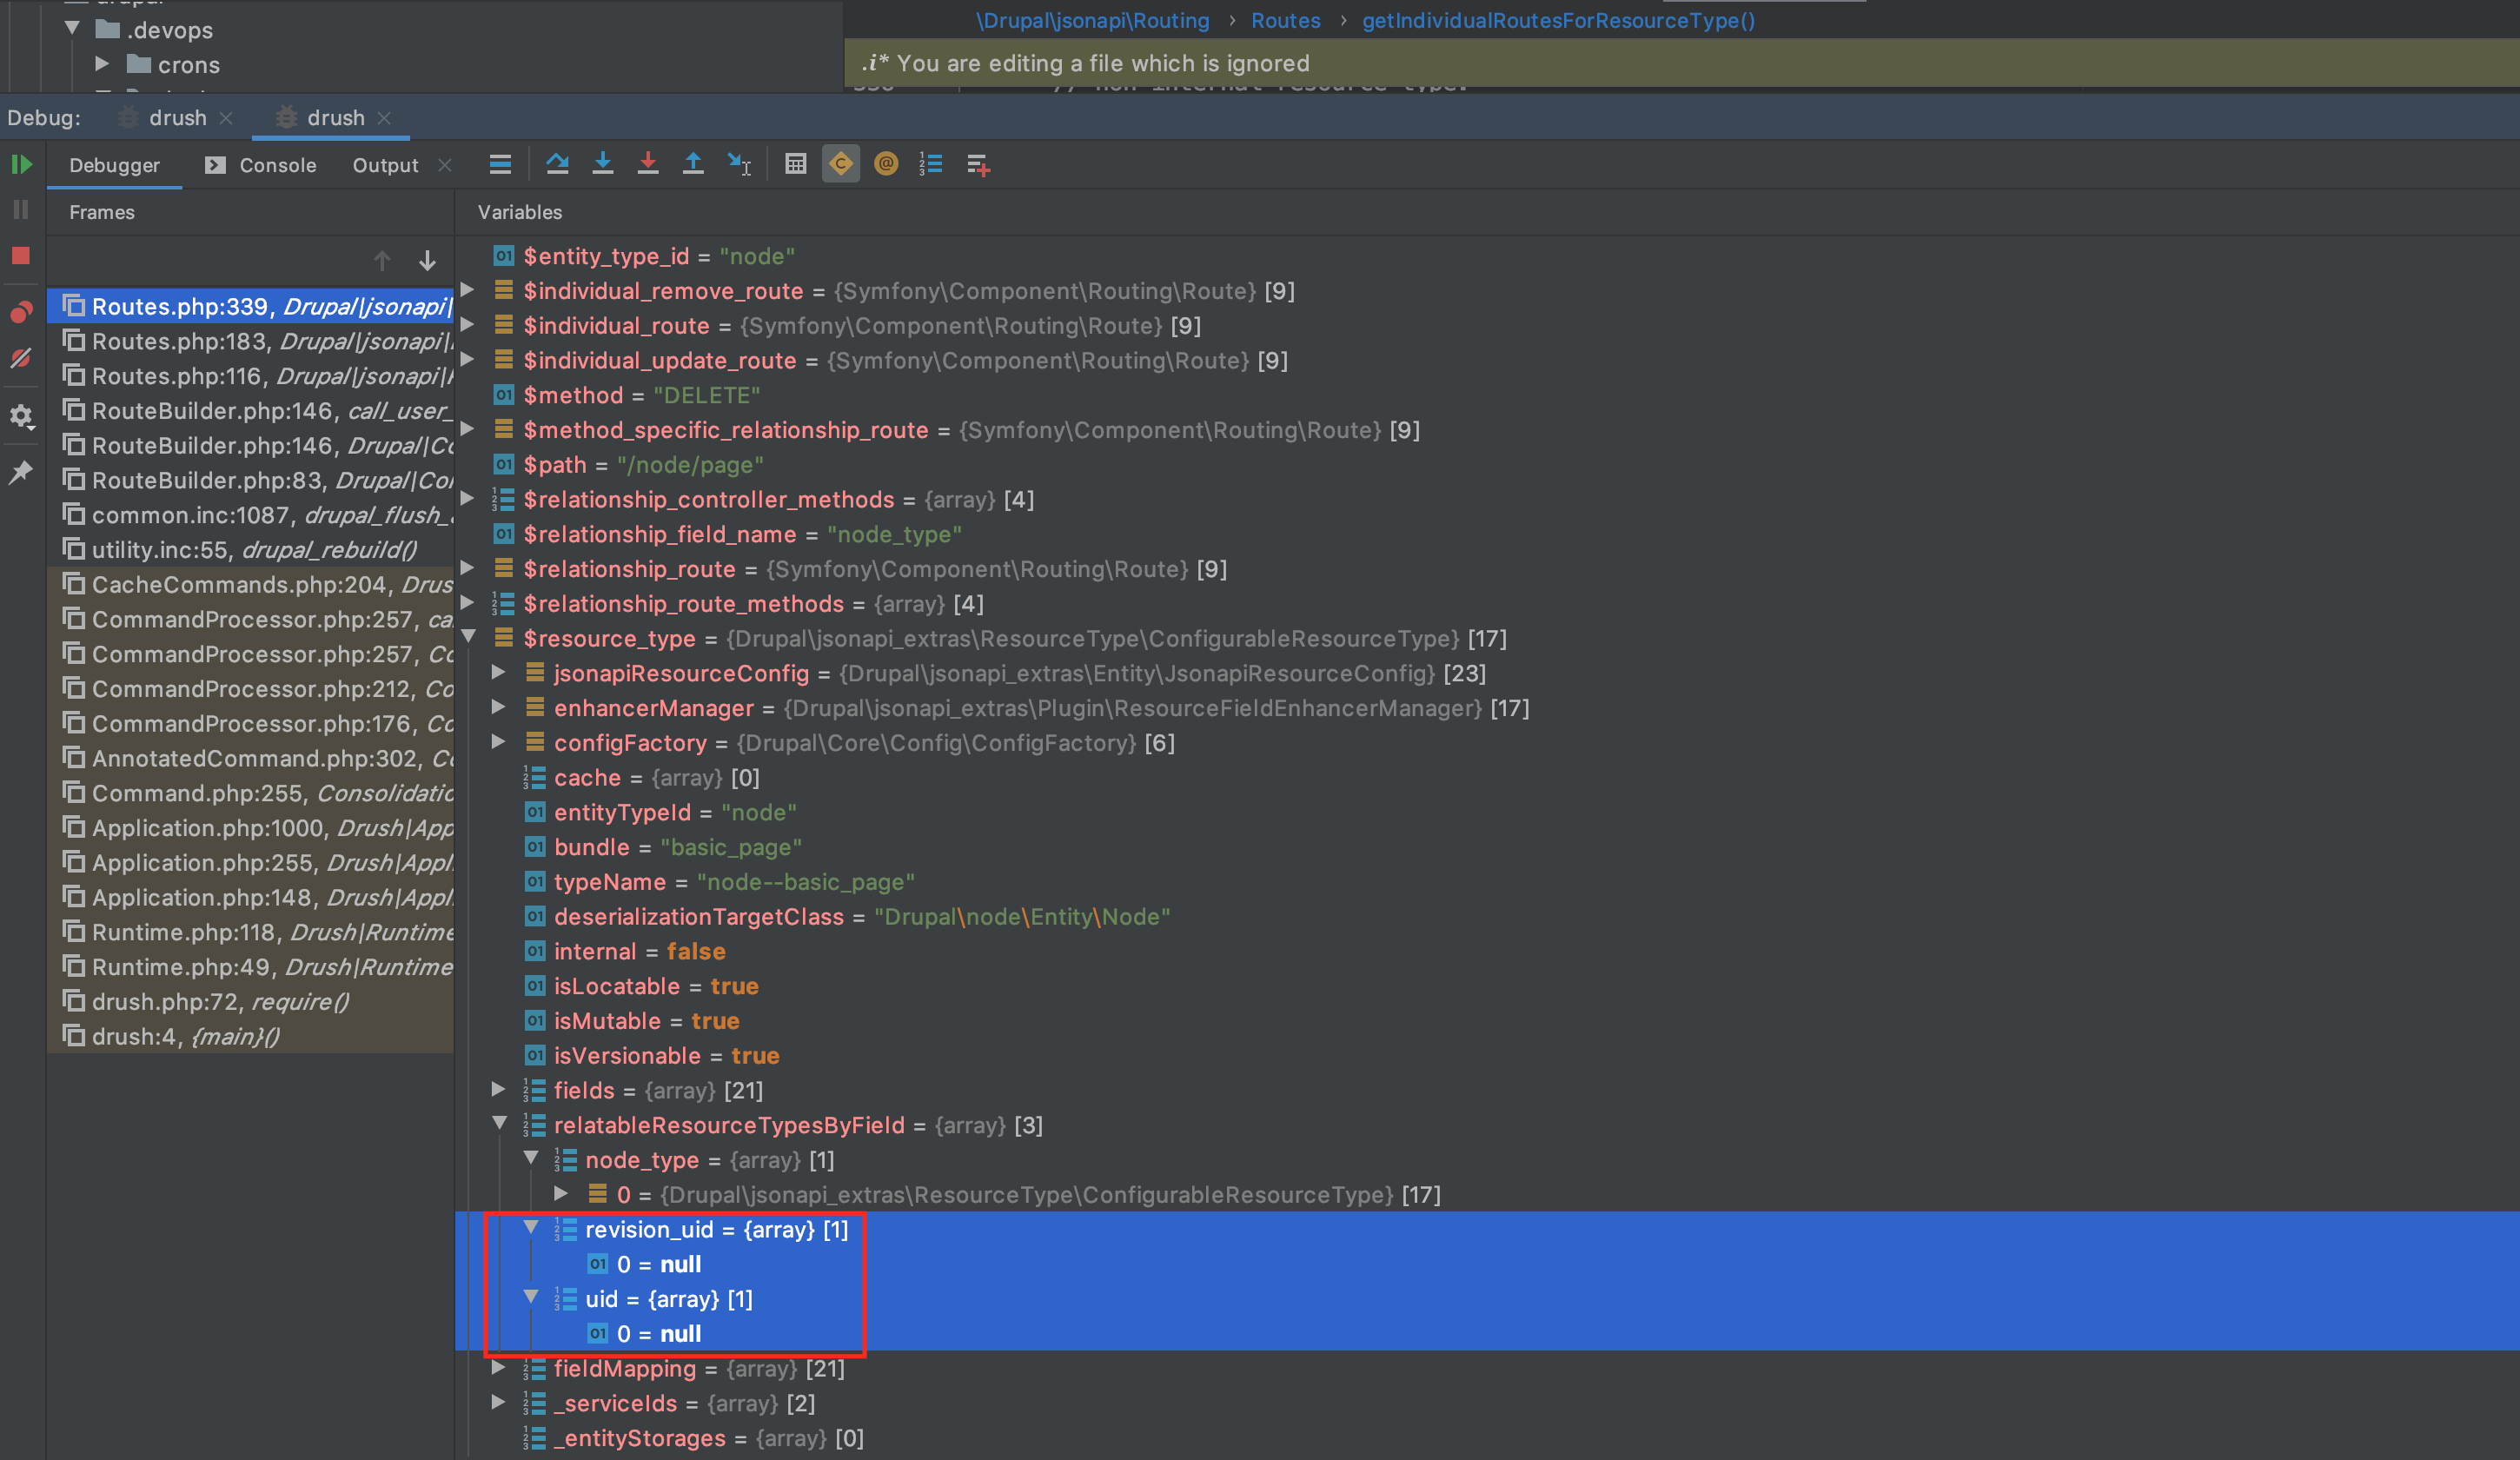Click the Step Into toolbar icon
2520x1460 pixels.
click(x=602, y=164)
